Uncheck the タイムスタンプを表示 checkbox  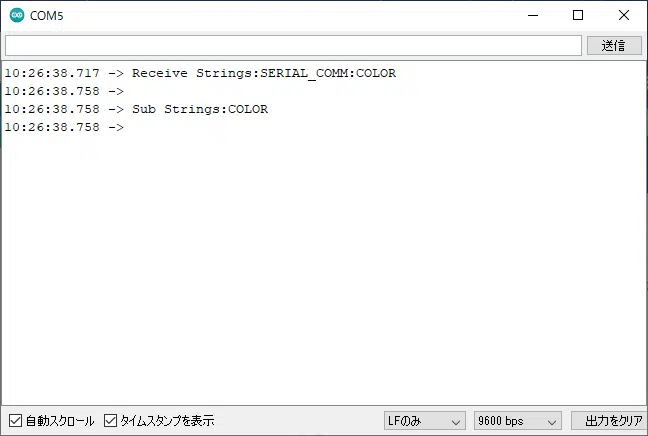pyautogui.click(x=111, y=421)
